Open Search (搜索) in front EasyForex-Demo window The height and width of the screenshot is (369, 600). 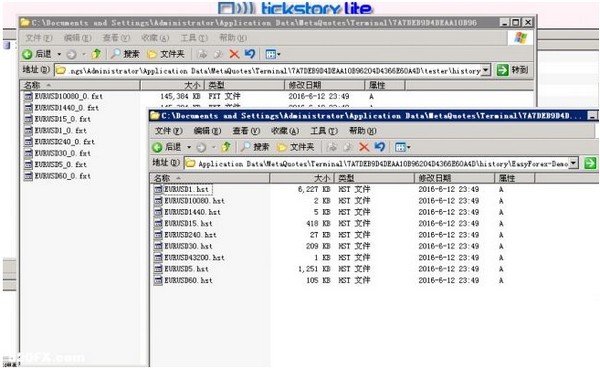pyautogui.click(x=255, y=147)
